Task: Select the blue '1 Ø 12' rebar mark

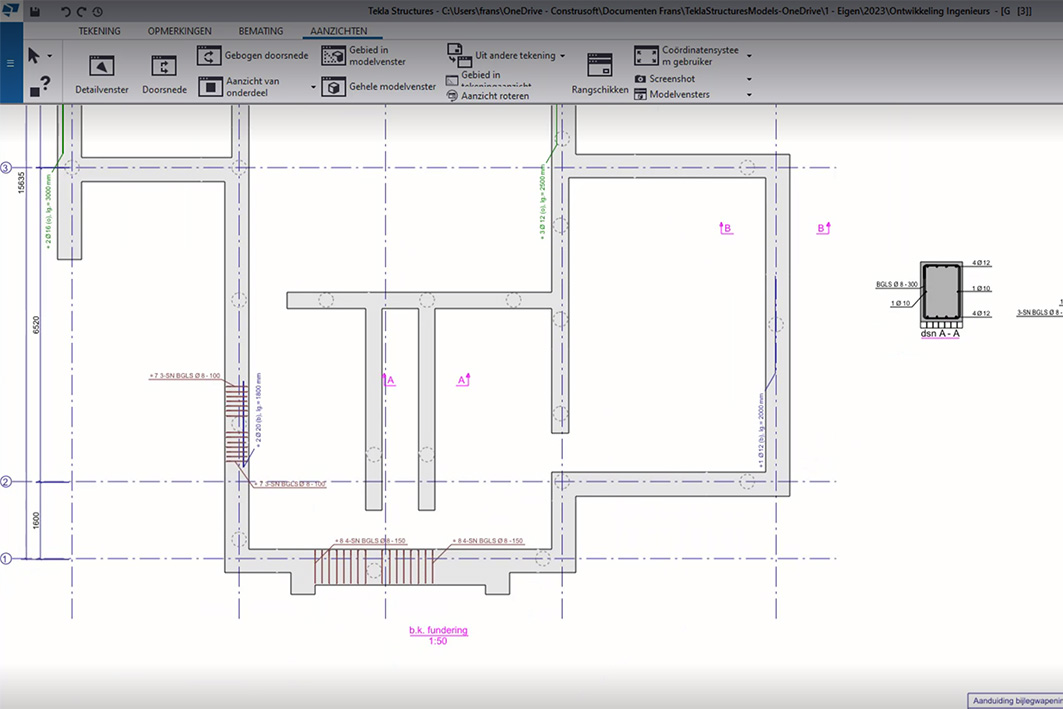Action: point(761,431)
